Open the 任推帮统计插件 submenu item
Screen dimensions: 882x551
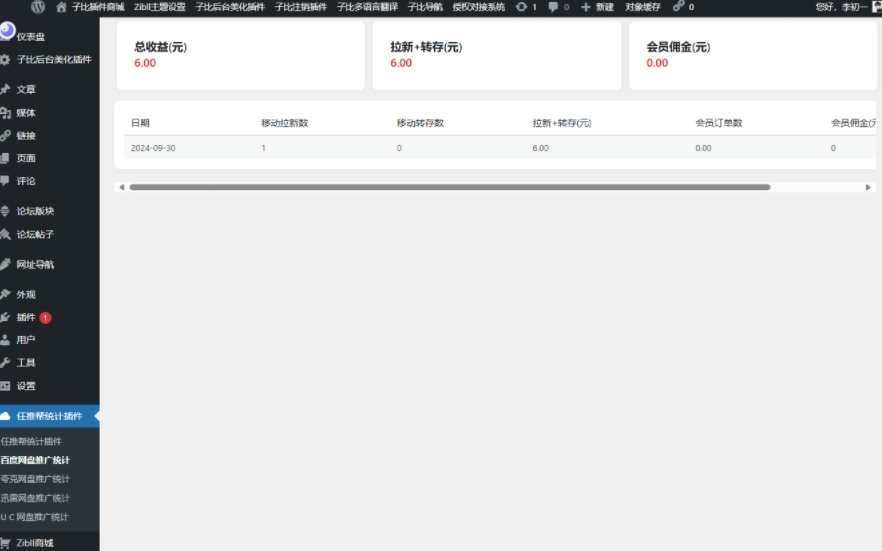click(31, 441)
